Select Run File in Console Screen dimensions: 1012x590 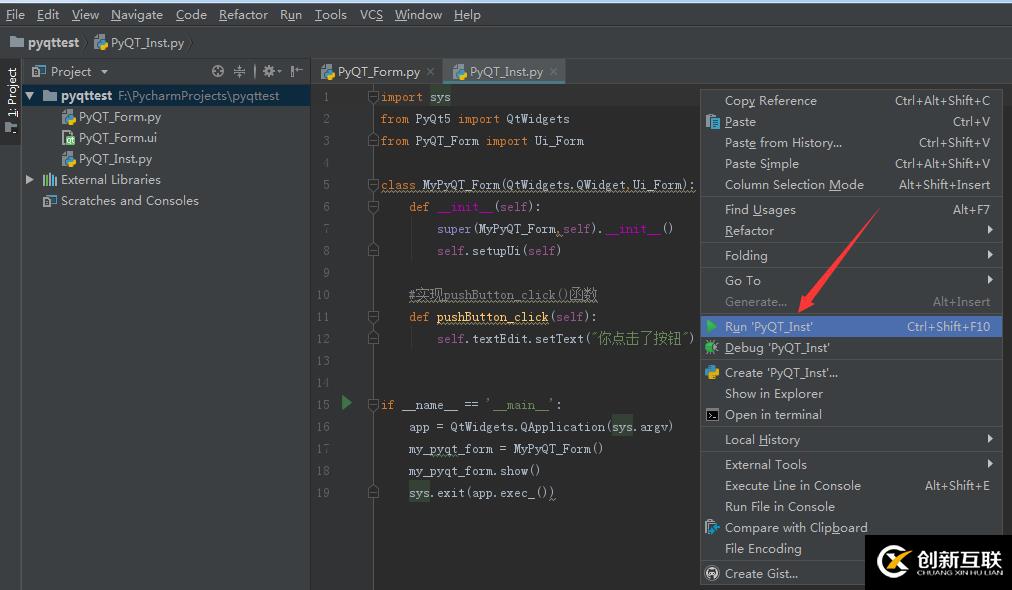point(851,507)
